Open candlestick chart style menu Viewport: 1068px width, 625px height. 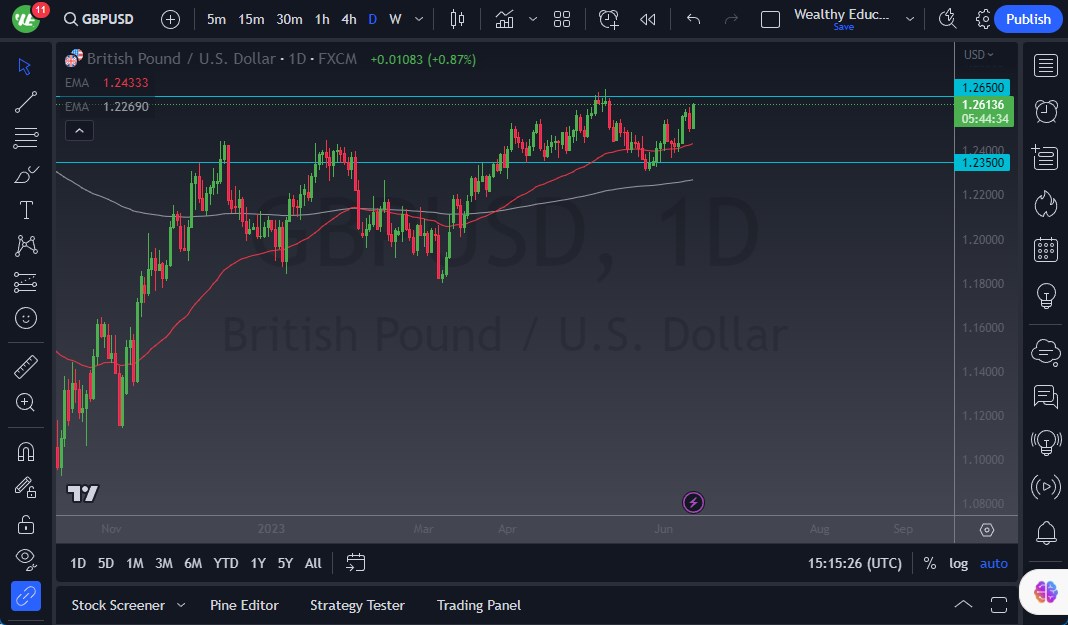458,19
